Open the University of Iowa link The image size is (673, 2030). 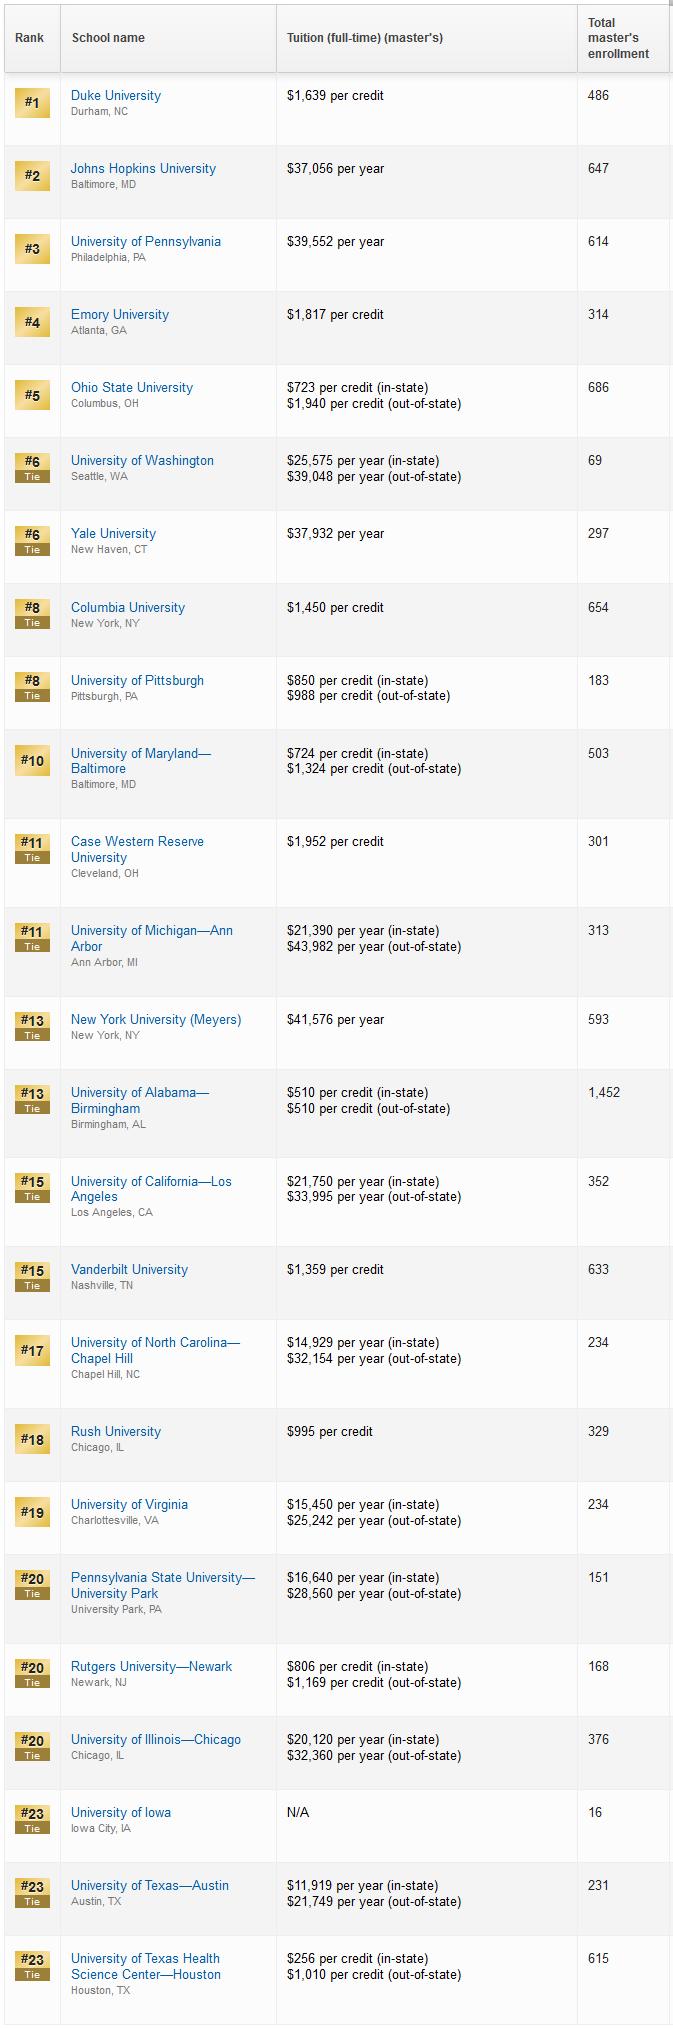121,1813
